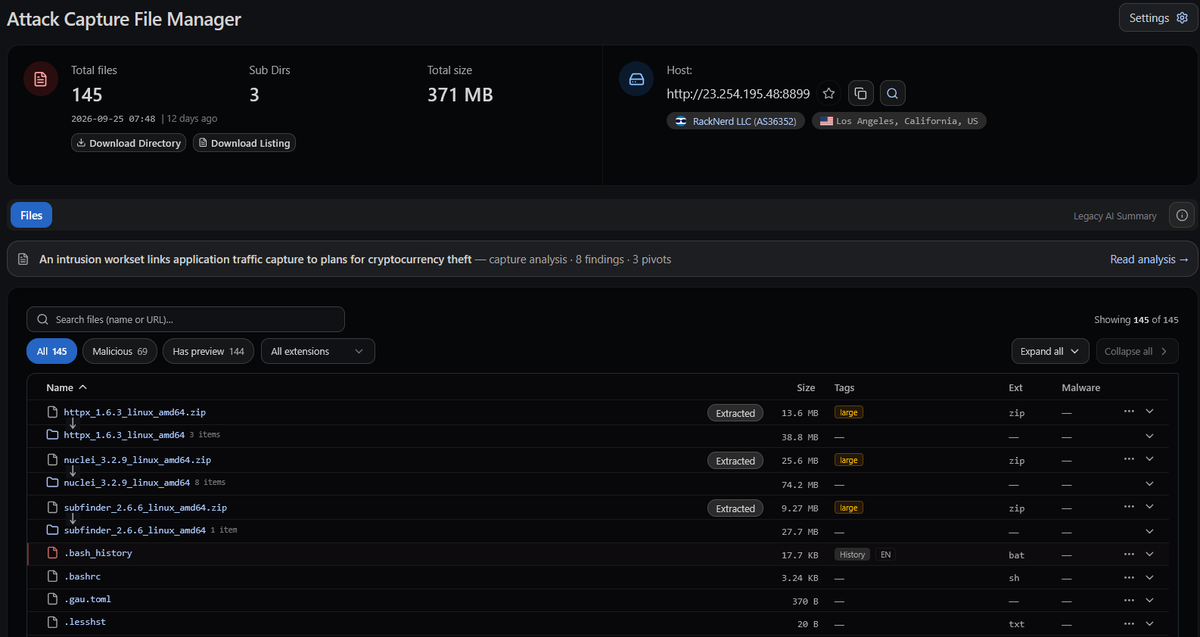
Task: Click the folder icon of nuclei_3.2.9_linux_amd64 folder
Action: click(x=53, y=482)
